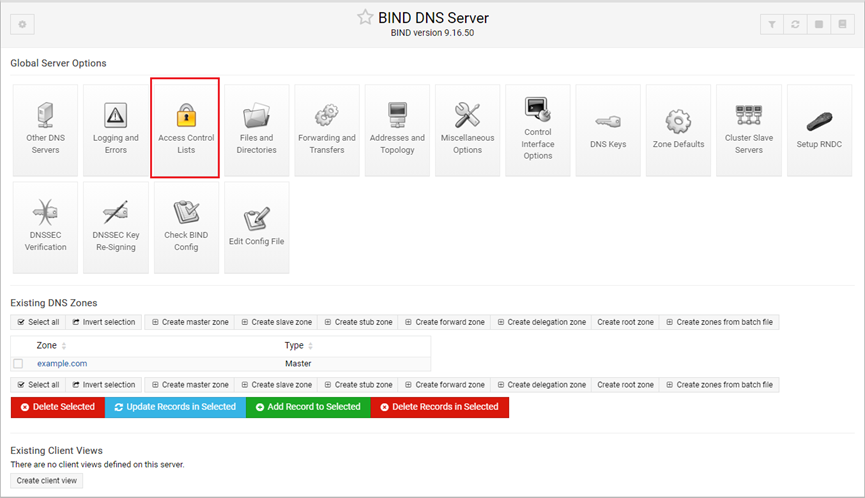Image resolution: width=865 pixels, height=498 pixels.
Task: Open Logging and Errors settings
Action: click(116, 130)
